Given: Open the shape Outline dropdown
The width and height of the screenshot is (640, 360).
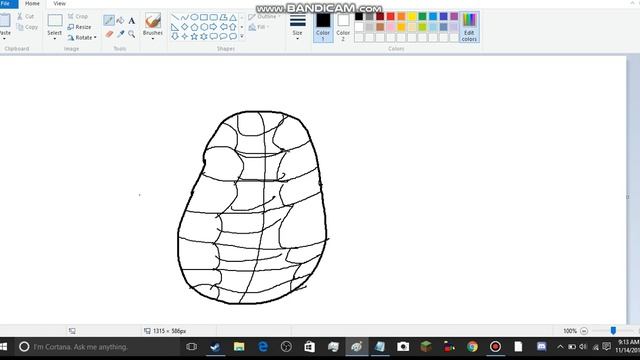Looking at the screenshot, I should point(265,17).
